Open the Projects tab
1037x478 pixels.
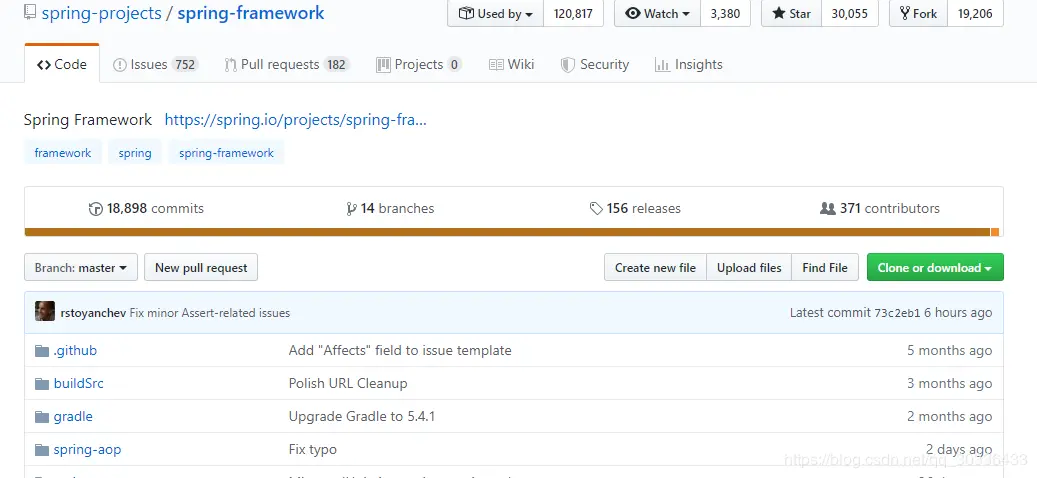[x=419, y=64]
